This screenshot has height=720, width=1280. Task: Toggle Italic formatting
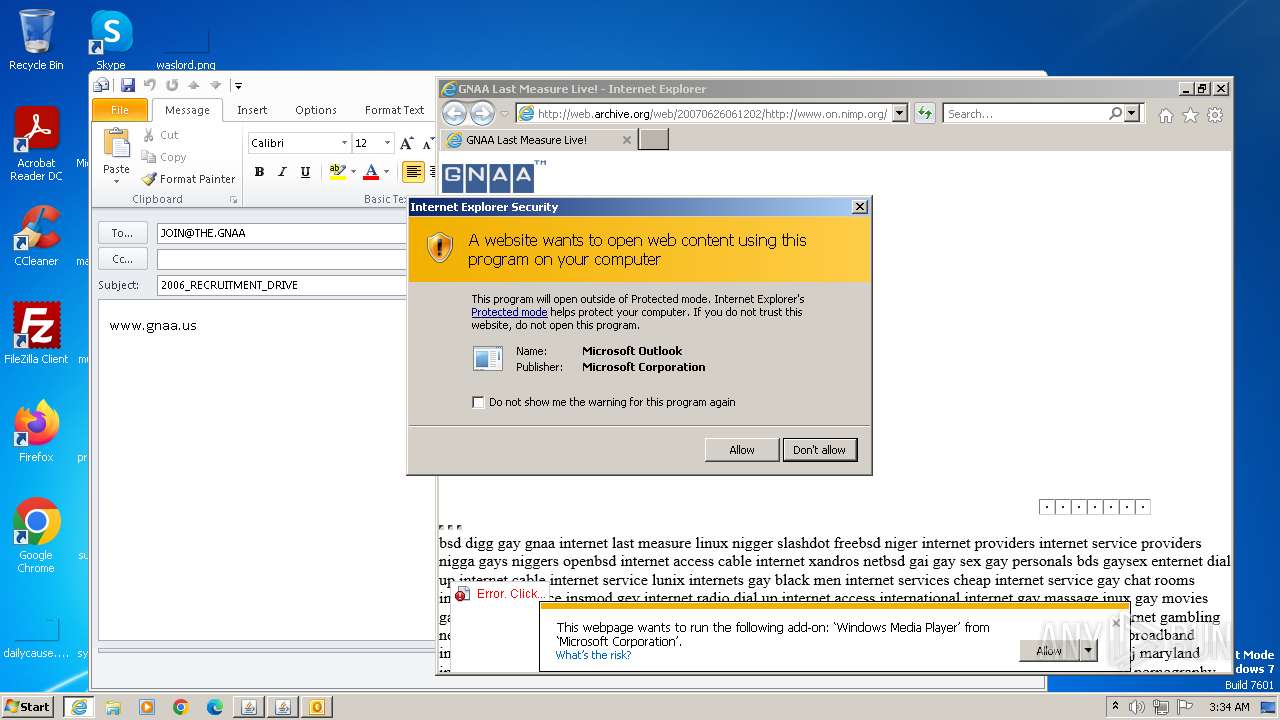point(282,172)
